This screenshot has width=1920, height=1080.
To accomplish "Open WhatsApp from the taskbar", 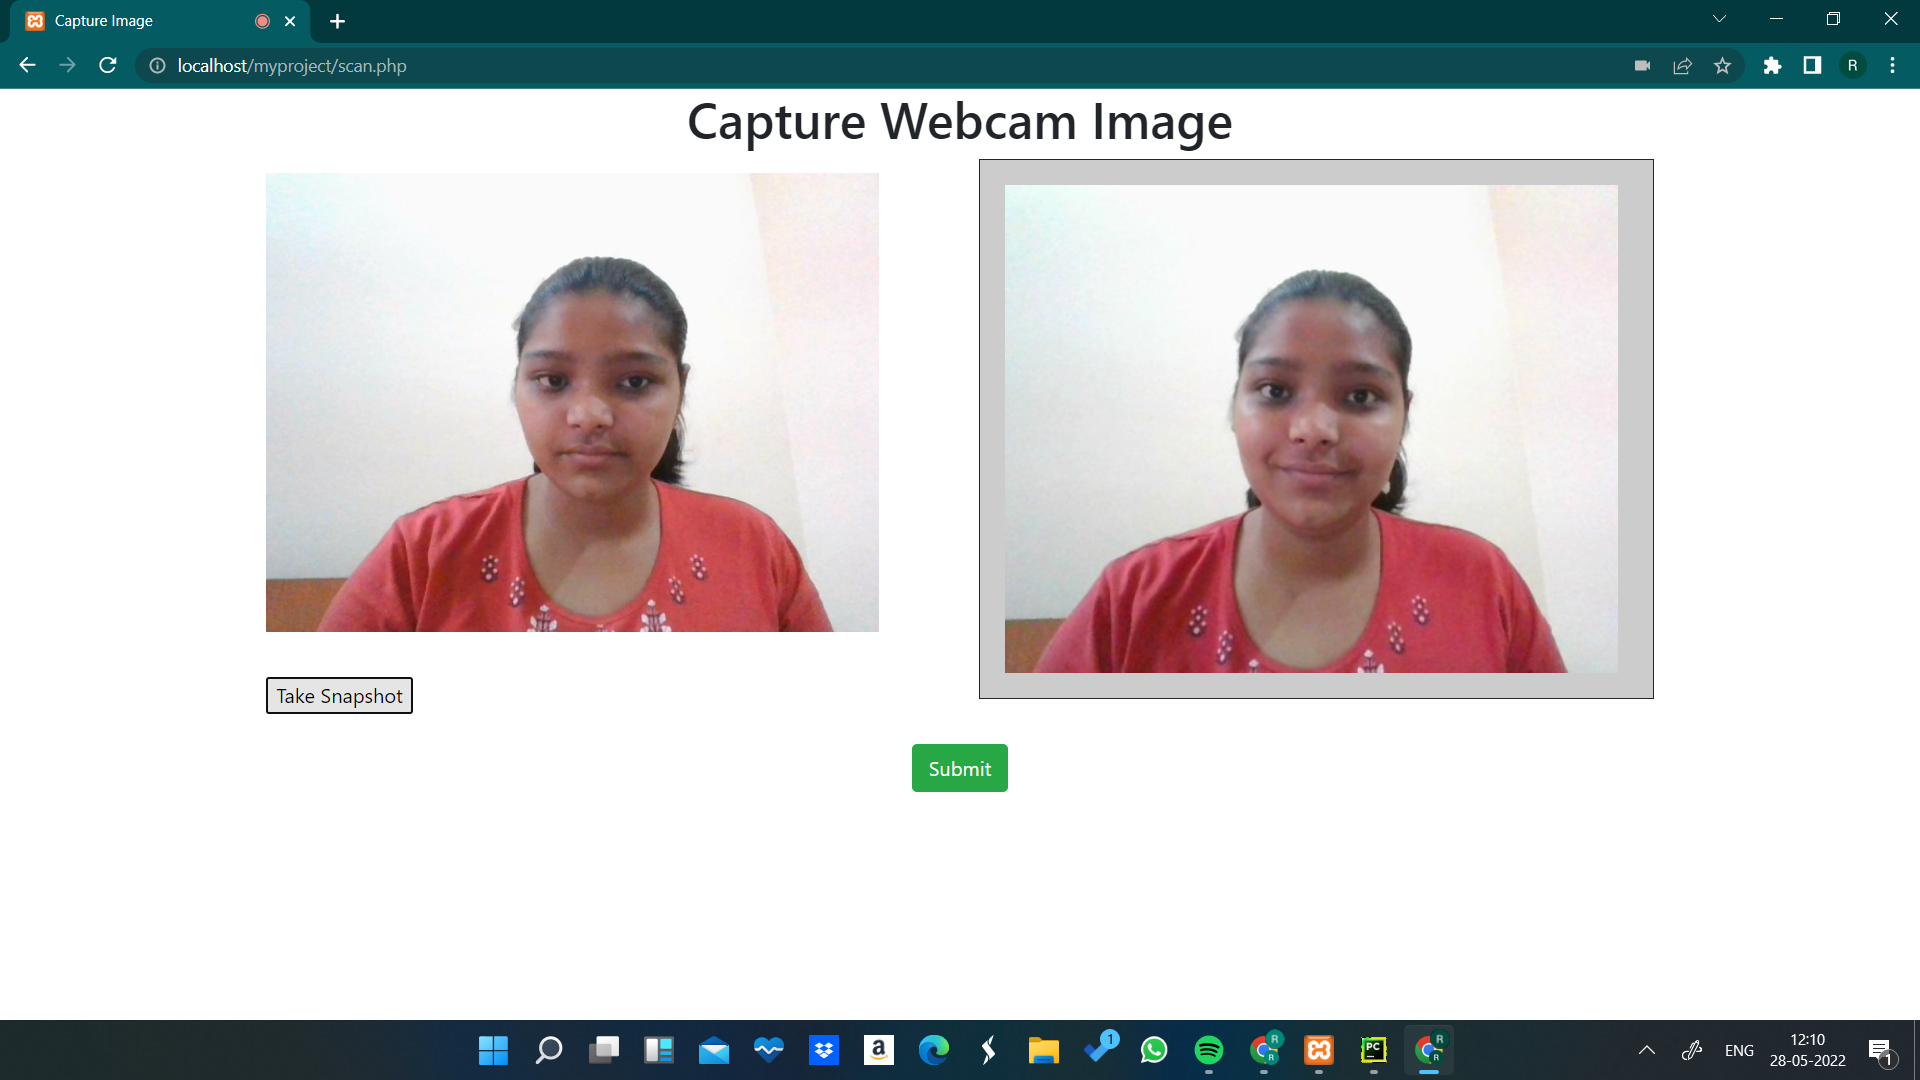I will coord(1154,1050).
